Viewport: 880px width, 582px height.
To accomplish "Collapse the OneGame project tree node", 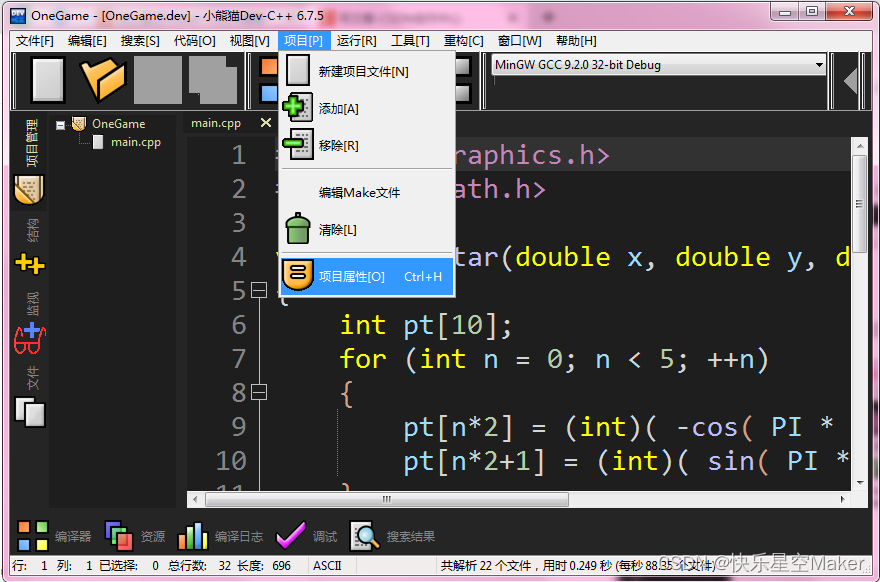I will pyautogui.click(x=61, y=125).
